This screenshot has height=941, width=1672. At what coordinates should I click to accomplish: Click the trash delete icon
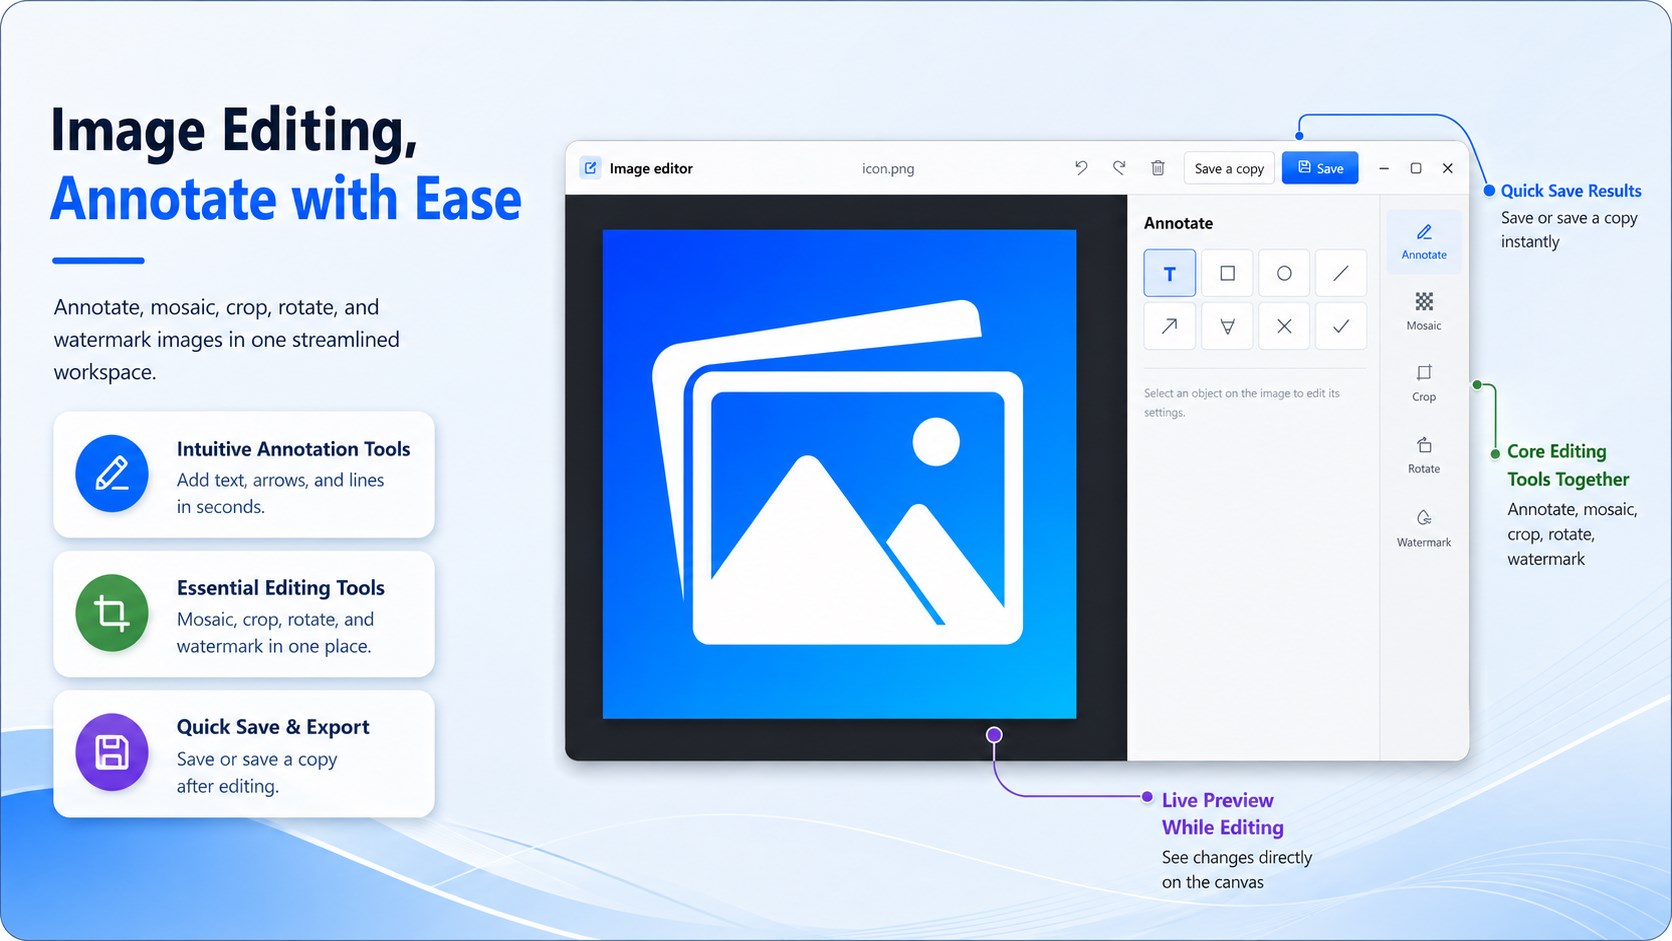[1157, 168]
